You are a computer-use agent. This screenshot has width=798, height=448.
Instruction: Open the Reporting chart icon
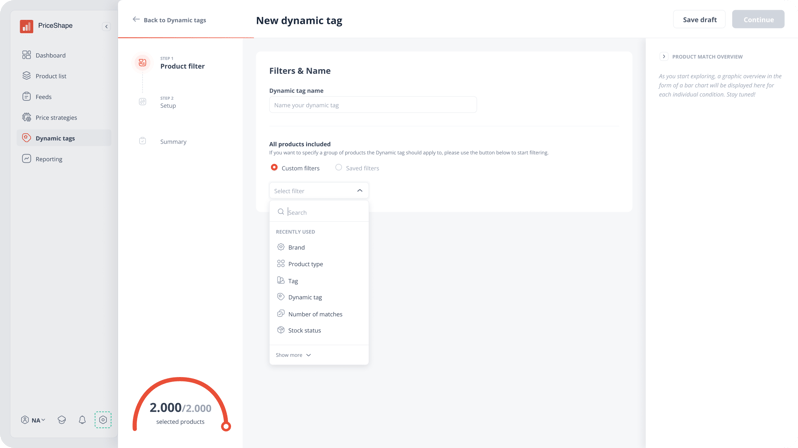point(26,158)
